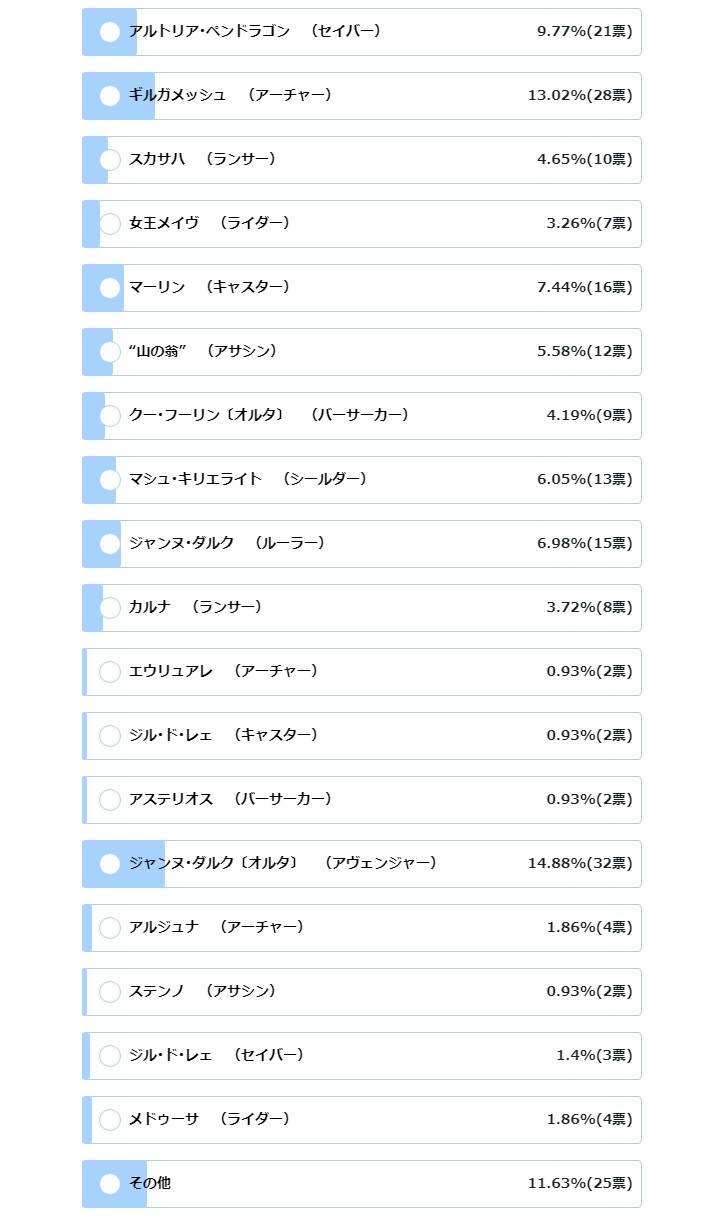Click the ジル・ド・レェ (キャスター) option label

222,735
